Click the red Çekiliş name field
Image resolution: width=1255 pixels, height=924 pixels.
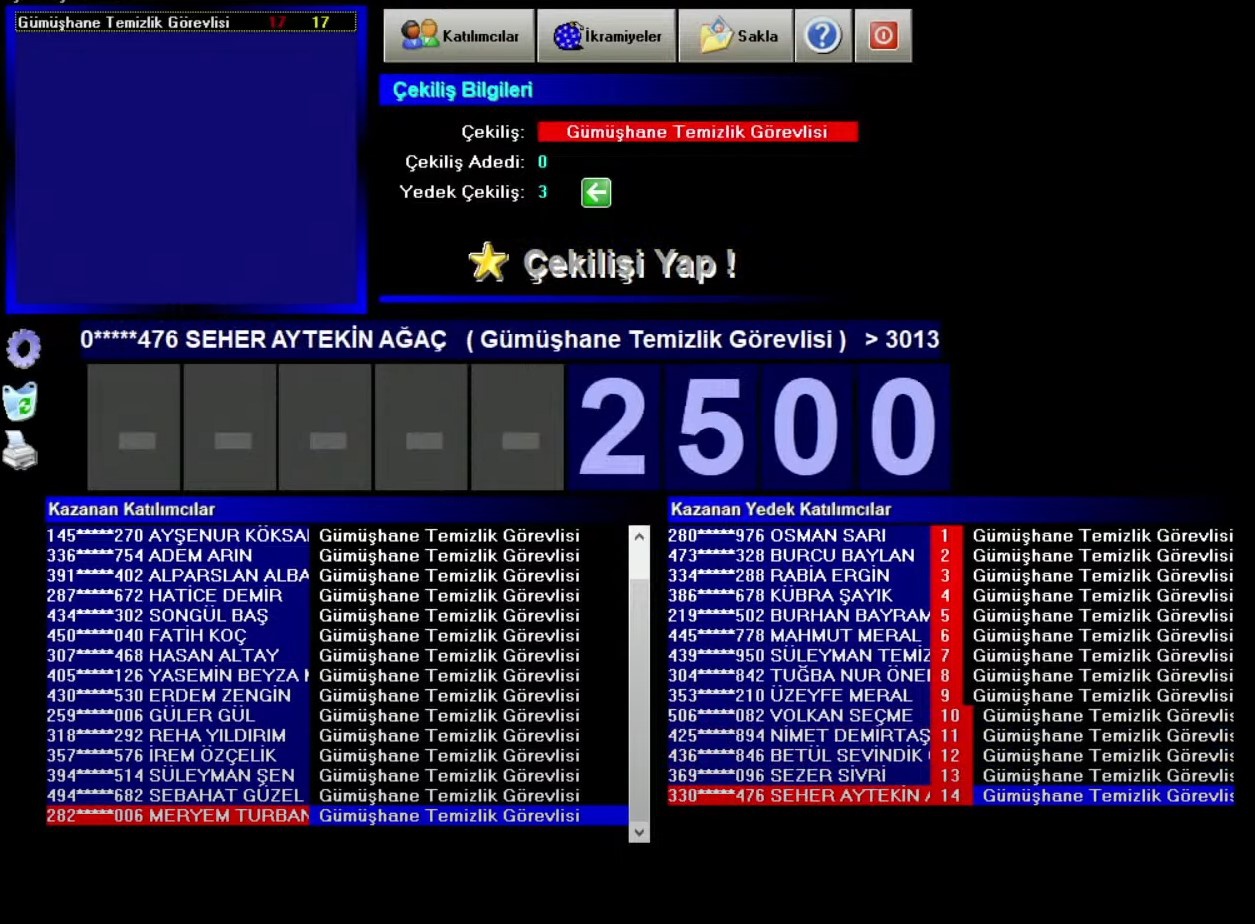(697, 132)
